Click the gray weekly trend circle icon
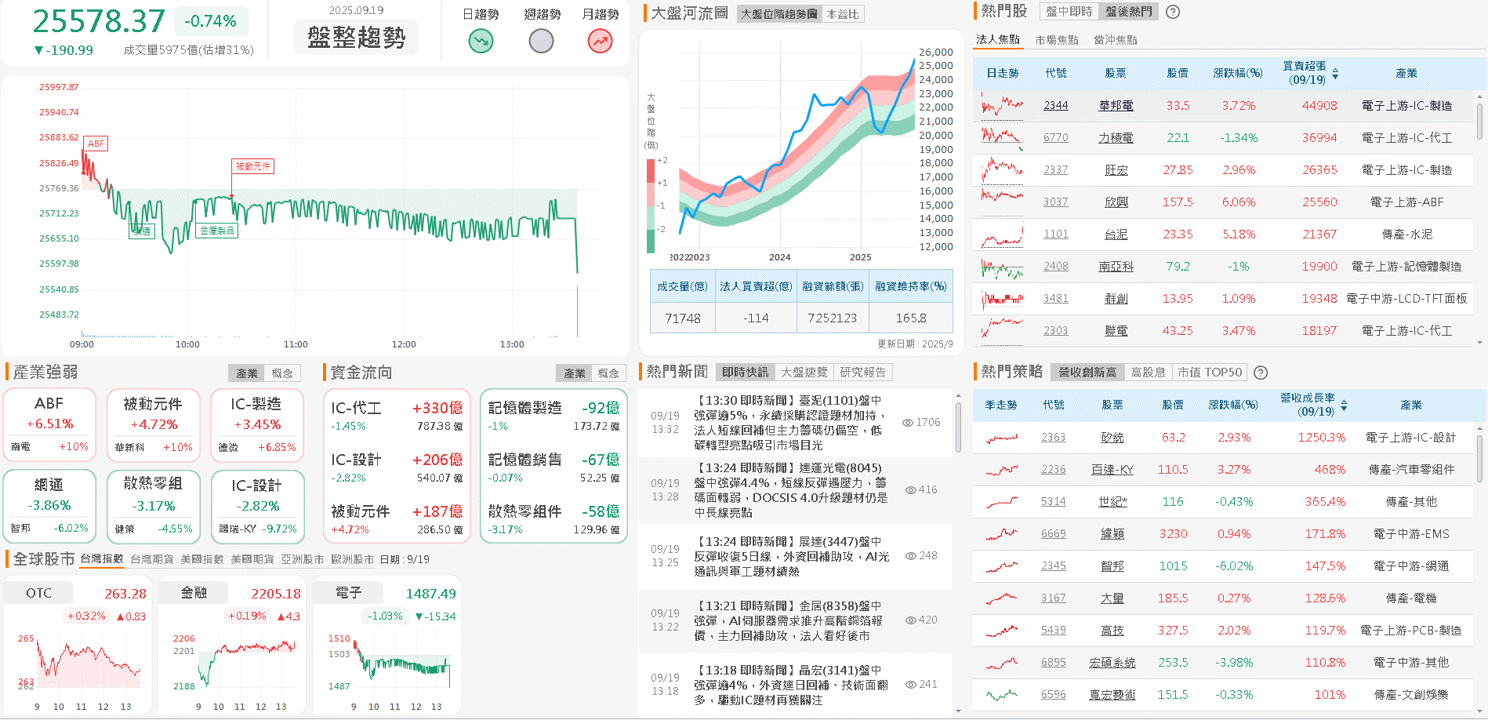This screenshot has height=720, width=1488. 541,41
